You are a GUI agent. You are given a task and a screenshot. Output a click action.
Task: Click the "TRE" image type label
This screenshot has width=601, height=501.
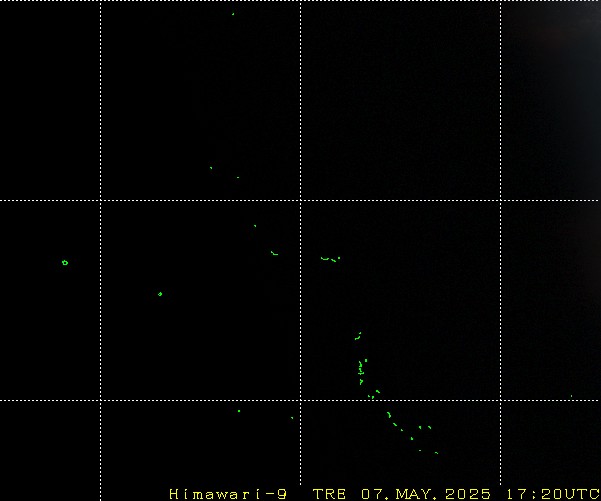(329, 494)
